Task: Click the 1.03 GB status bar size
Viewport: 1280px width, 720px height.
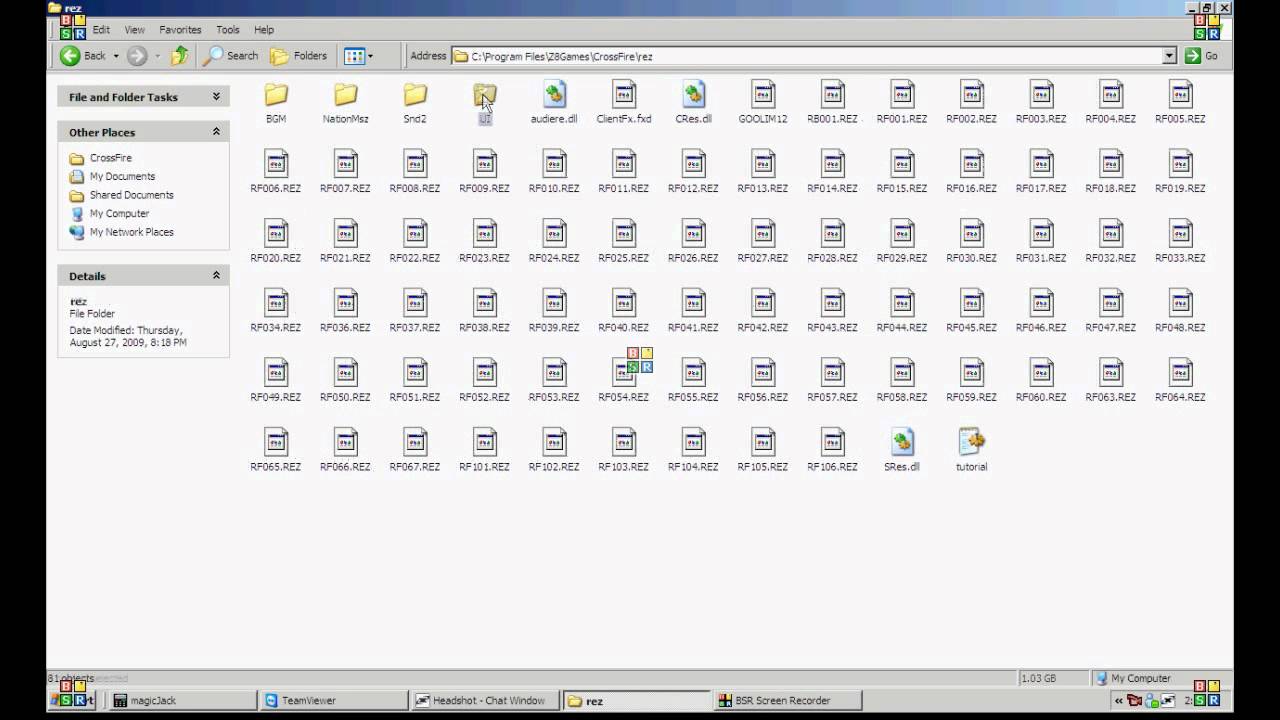Action: (1039, 678)
